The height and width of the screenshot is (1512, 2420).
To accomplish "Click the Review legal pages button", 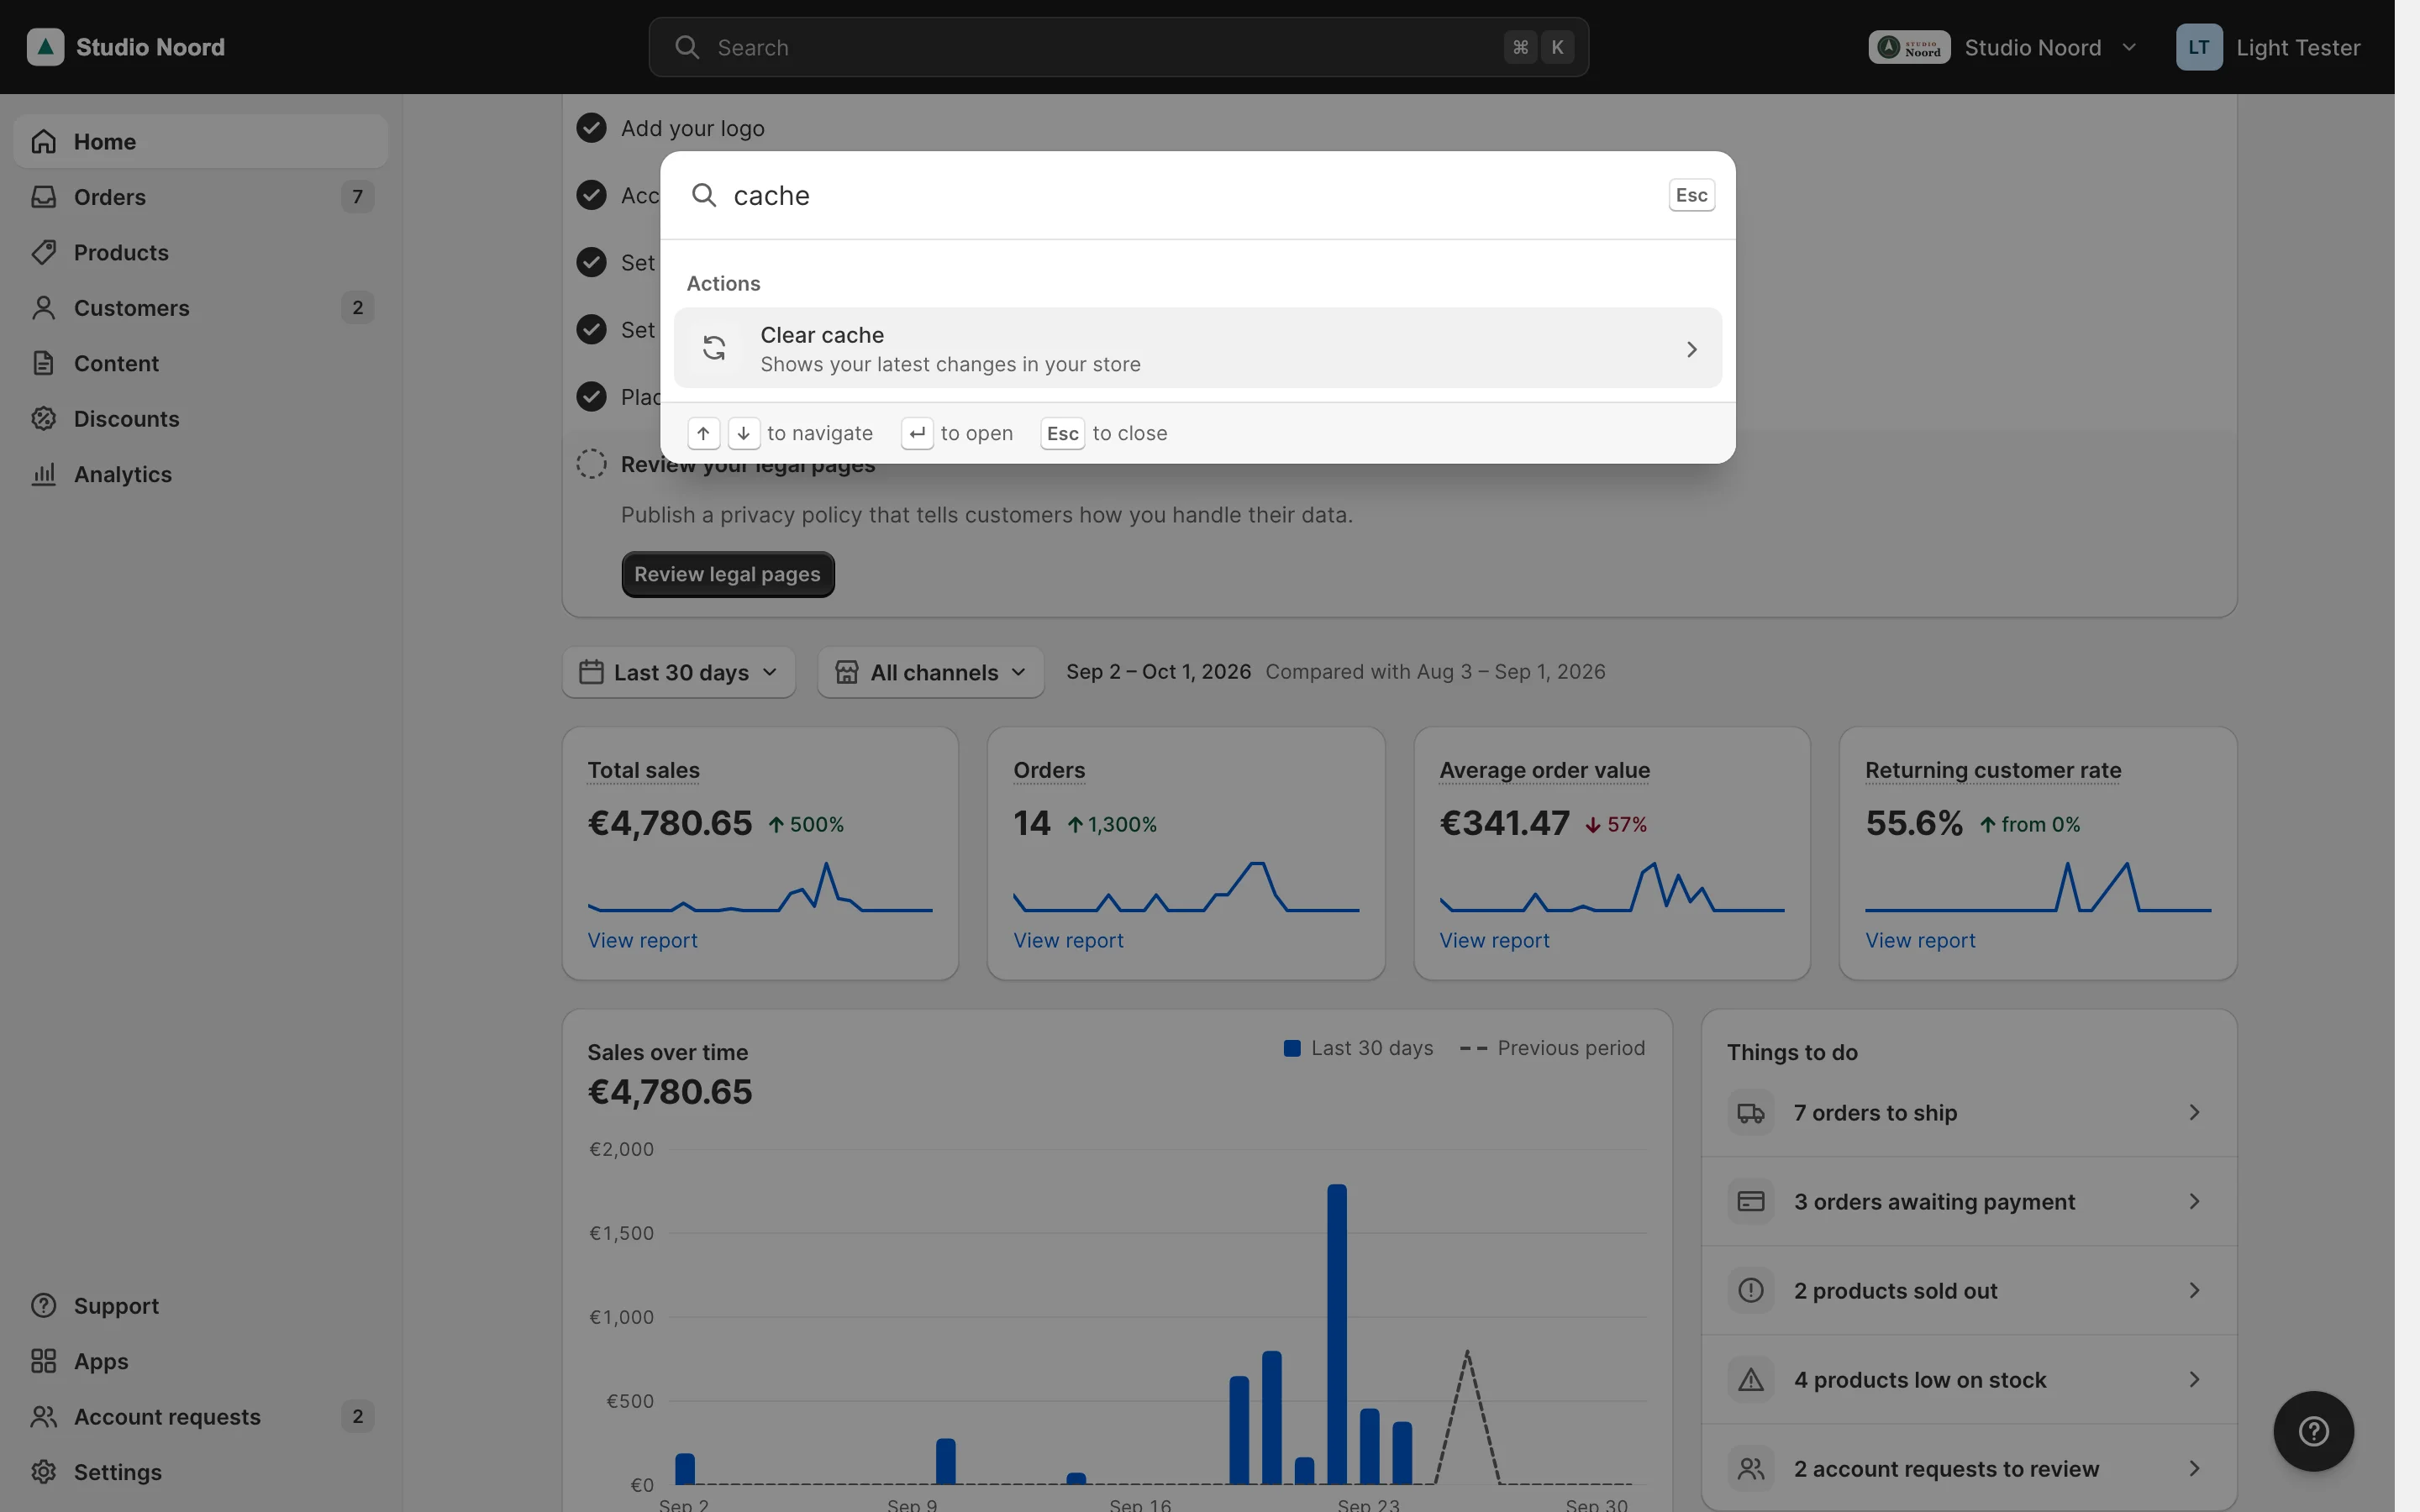I will 728,574.
